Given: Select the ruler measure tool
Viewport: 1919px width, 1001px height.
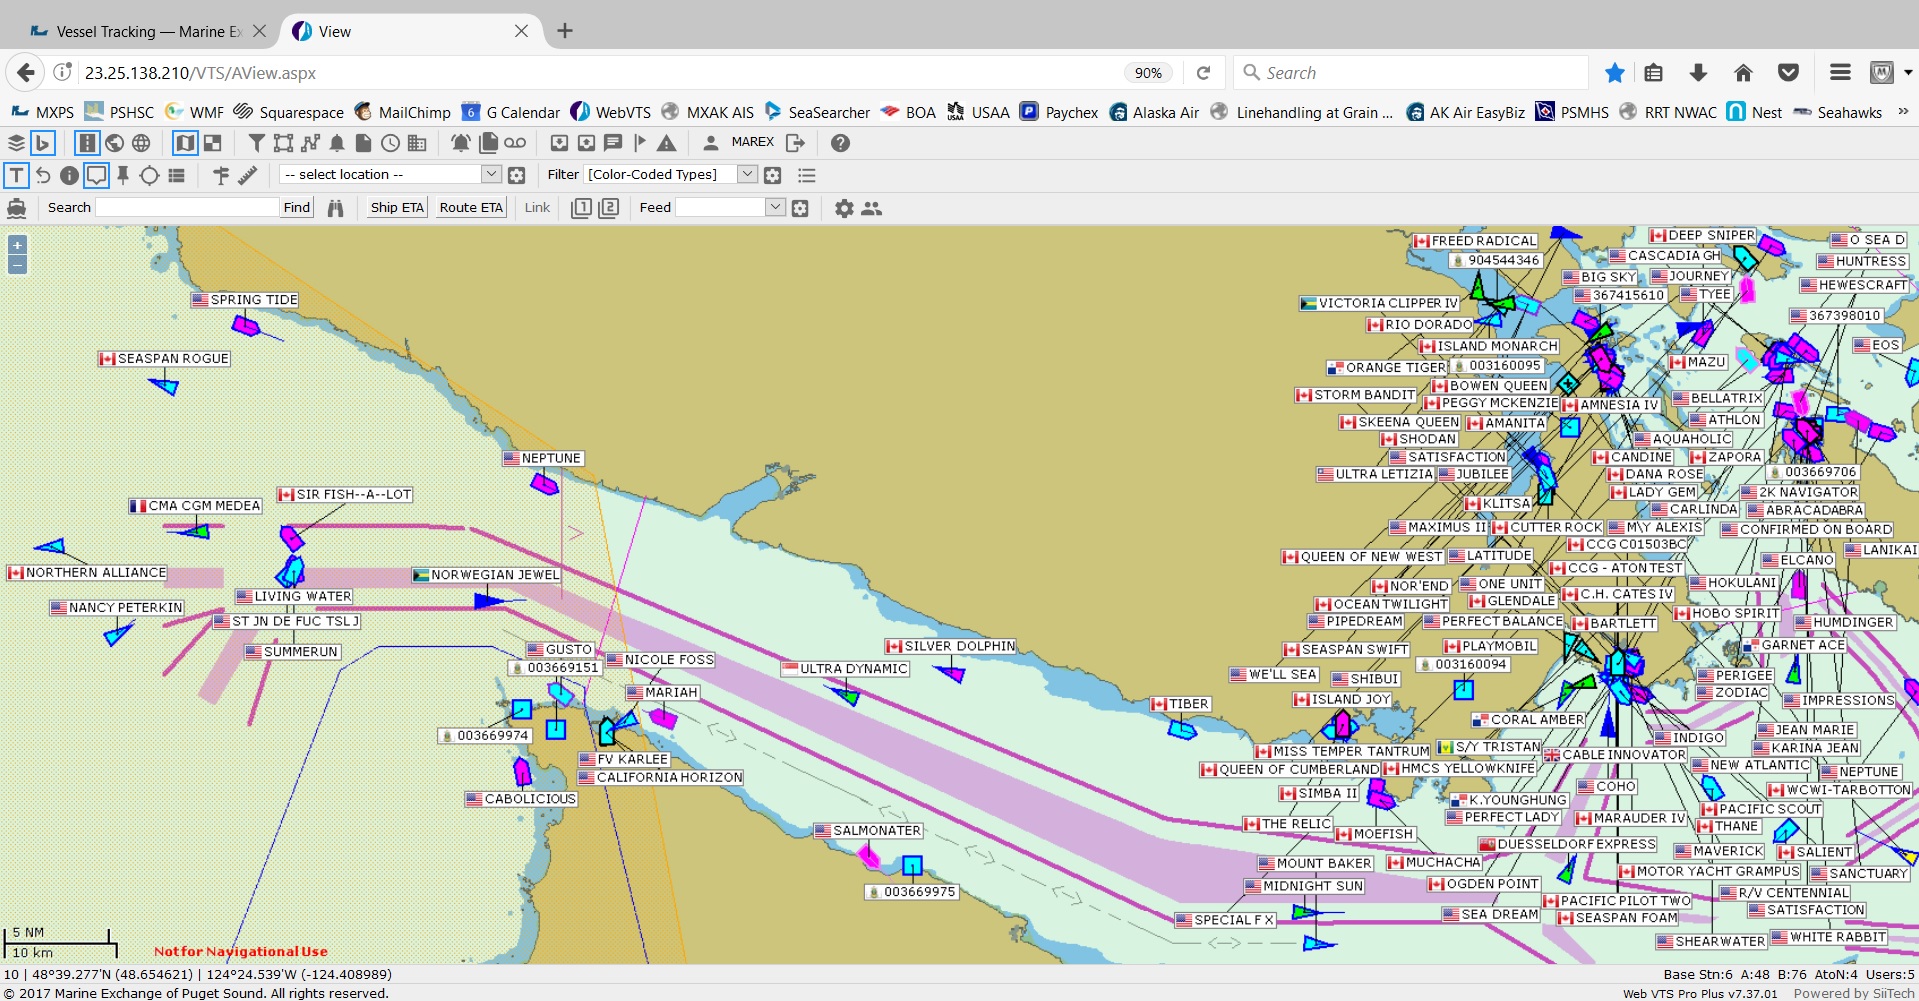Looking at the screenshot, I should tap(248, 176).
